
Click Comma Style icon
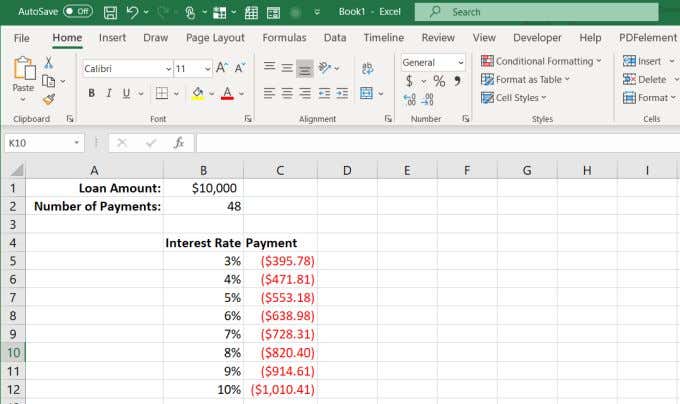click(x=458, y=81)
